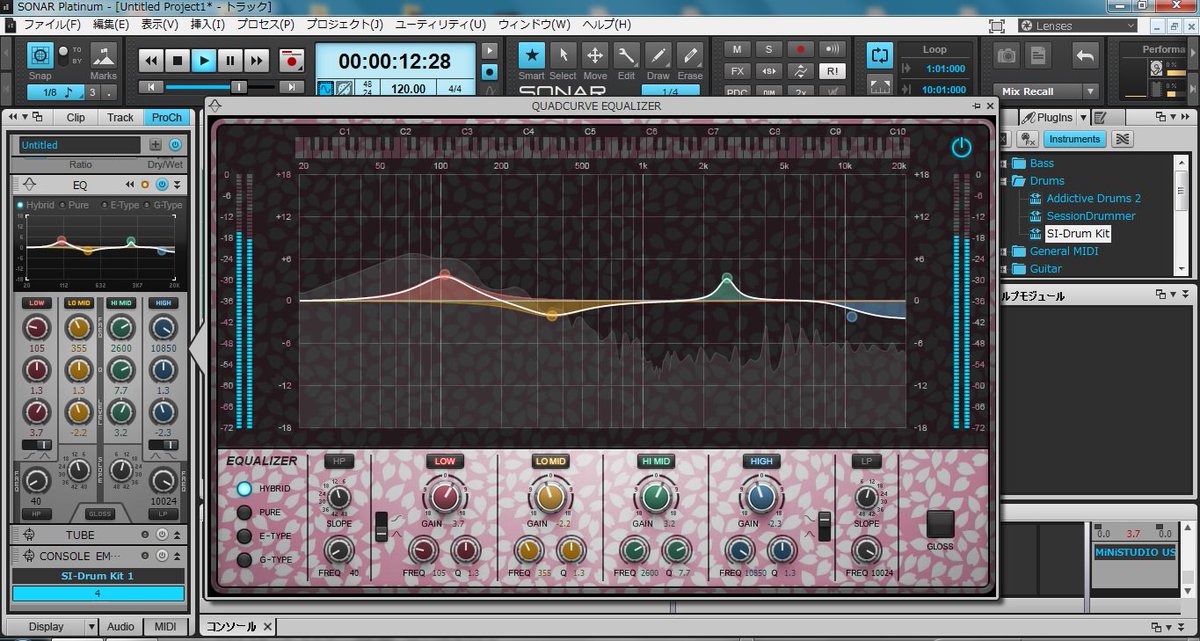The width and height of the screenshot is (1200, 641).
Task: Click the Mix Recall undo arrow icon
Action: coord(1085,55)
